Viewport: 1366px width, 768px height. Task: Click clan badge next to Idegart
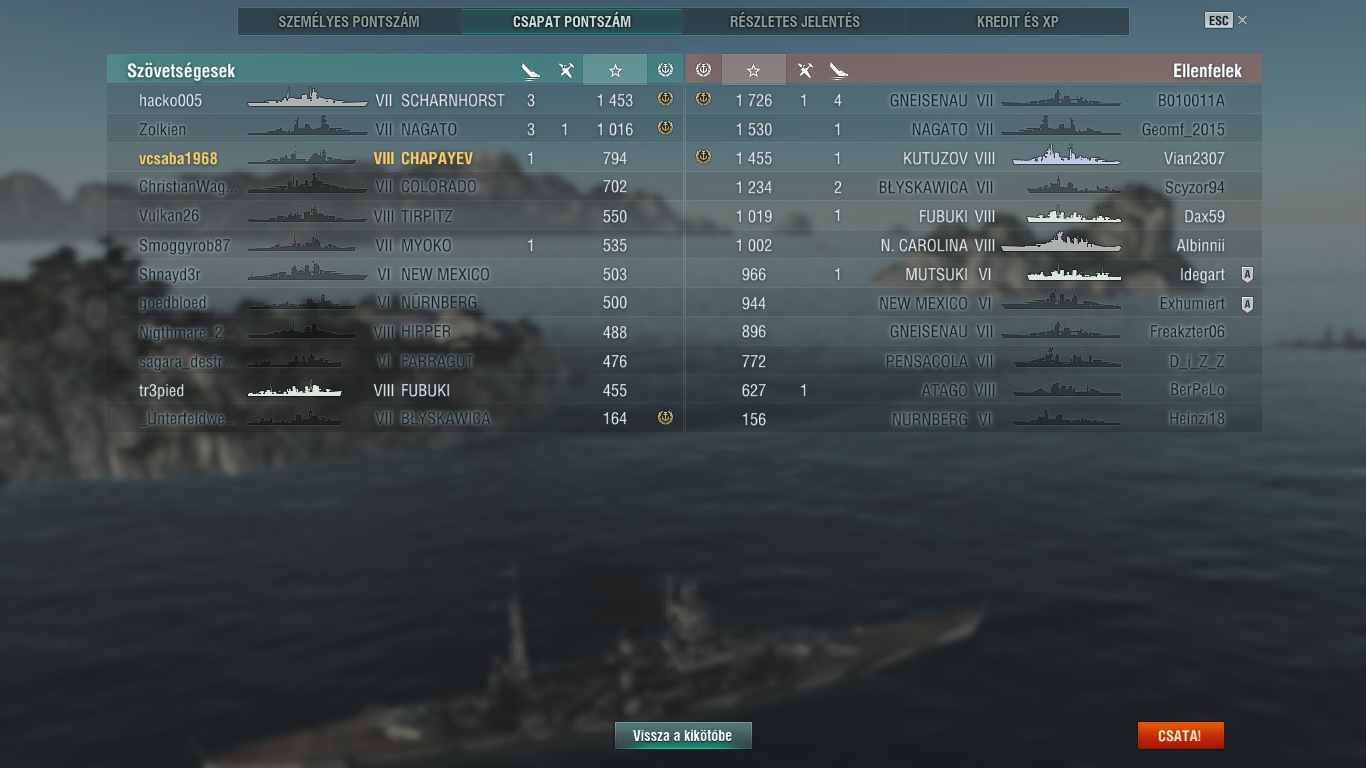(1247, 274)
